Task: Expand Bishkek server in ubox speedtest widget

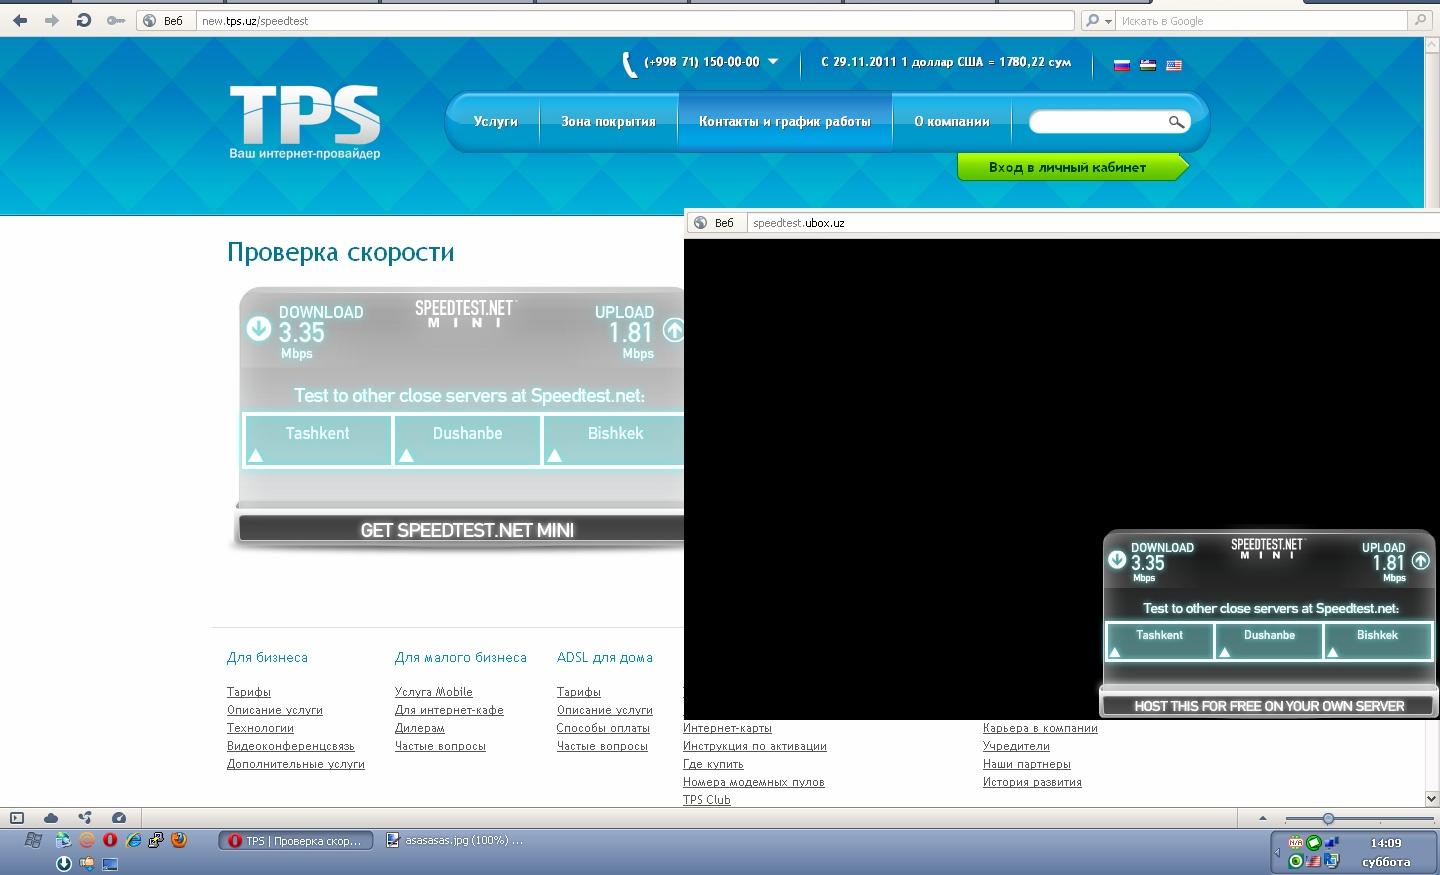Action: click(1377, 641)
